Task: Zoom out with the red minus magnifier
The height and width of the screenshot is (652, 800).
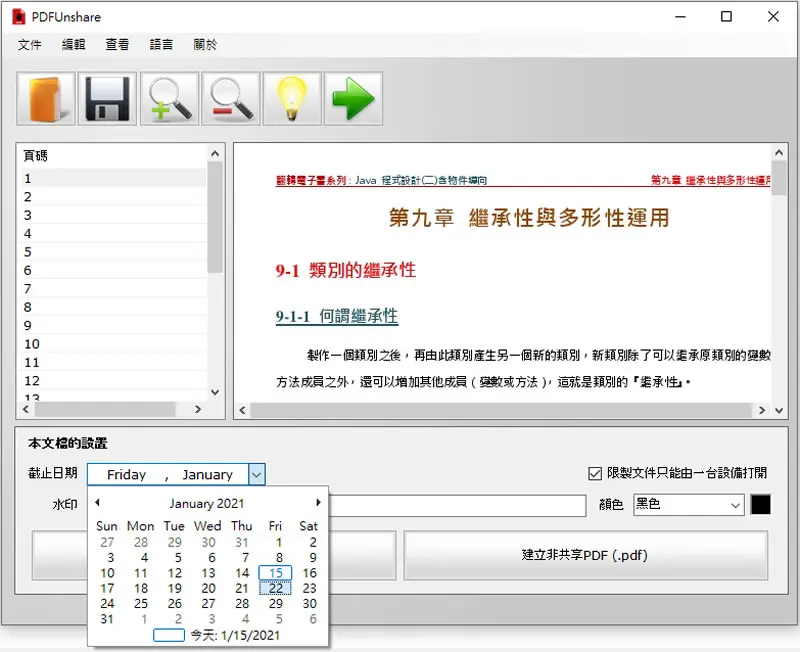Action: click(x=231, y=99)
